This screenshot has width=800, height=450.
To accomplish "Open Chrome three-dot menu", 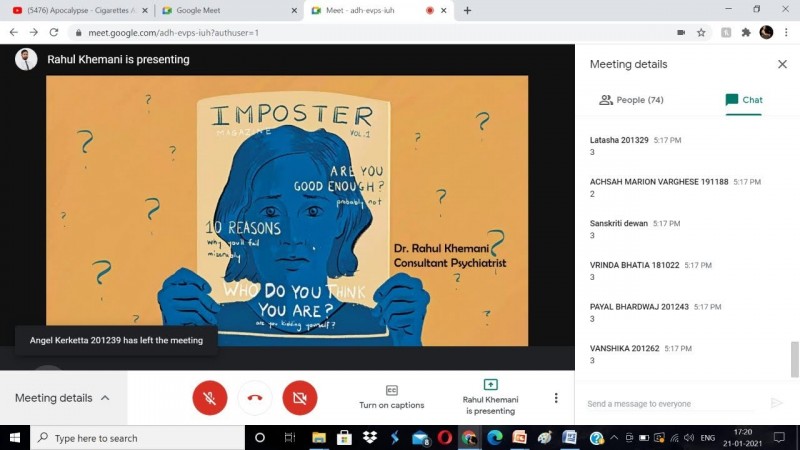I will [786, 33].
